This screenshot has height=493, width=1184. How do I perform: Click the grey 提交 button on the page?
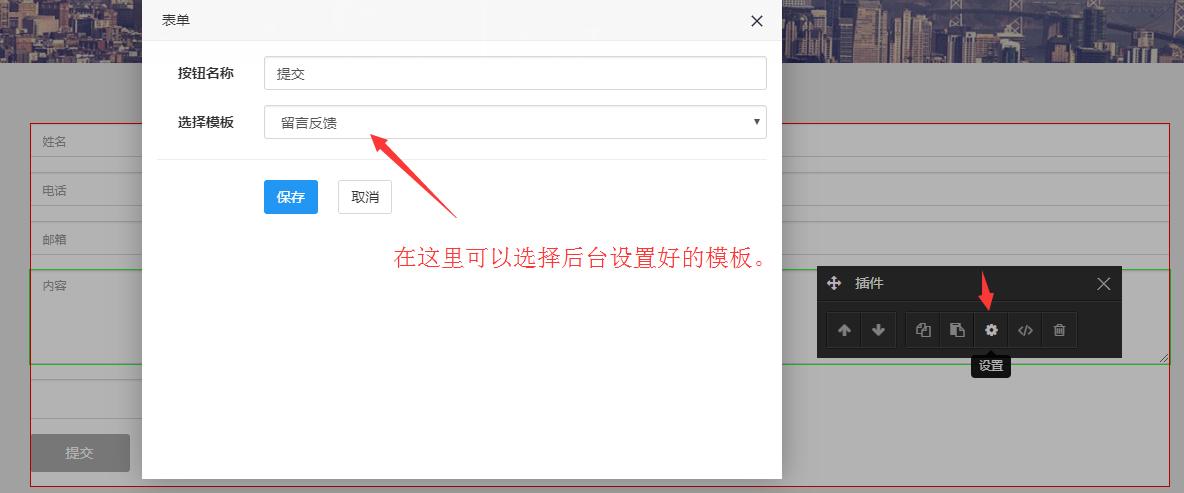(80, 453)
